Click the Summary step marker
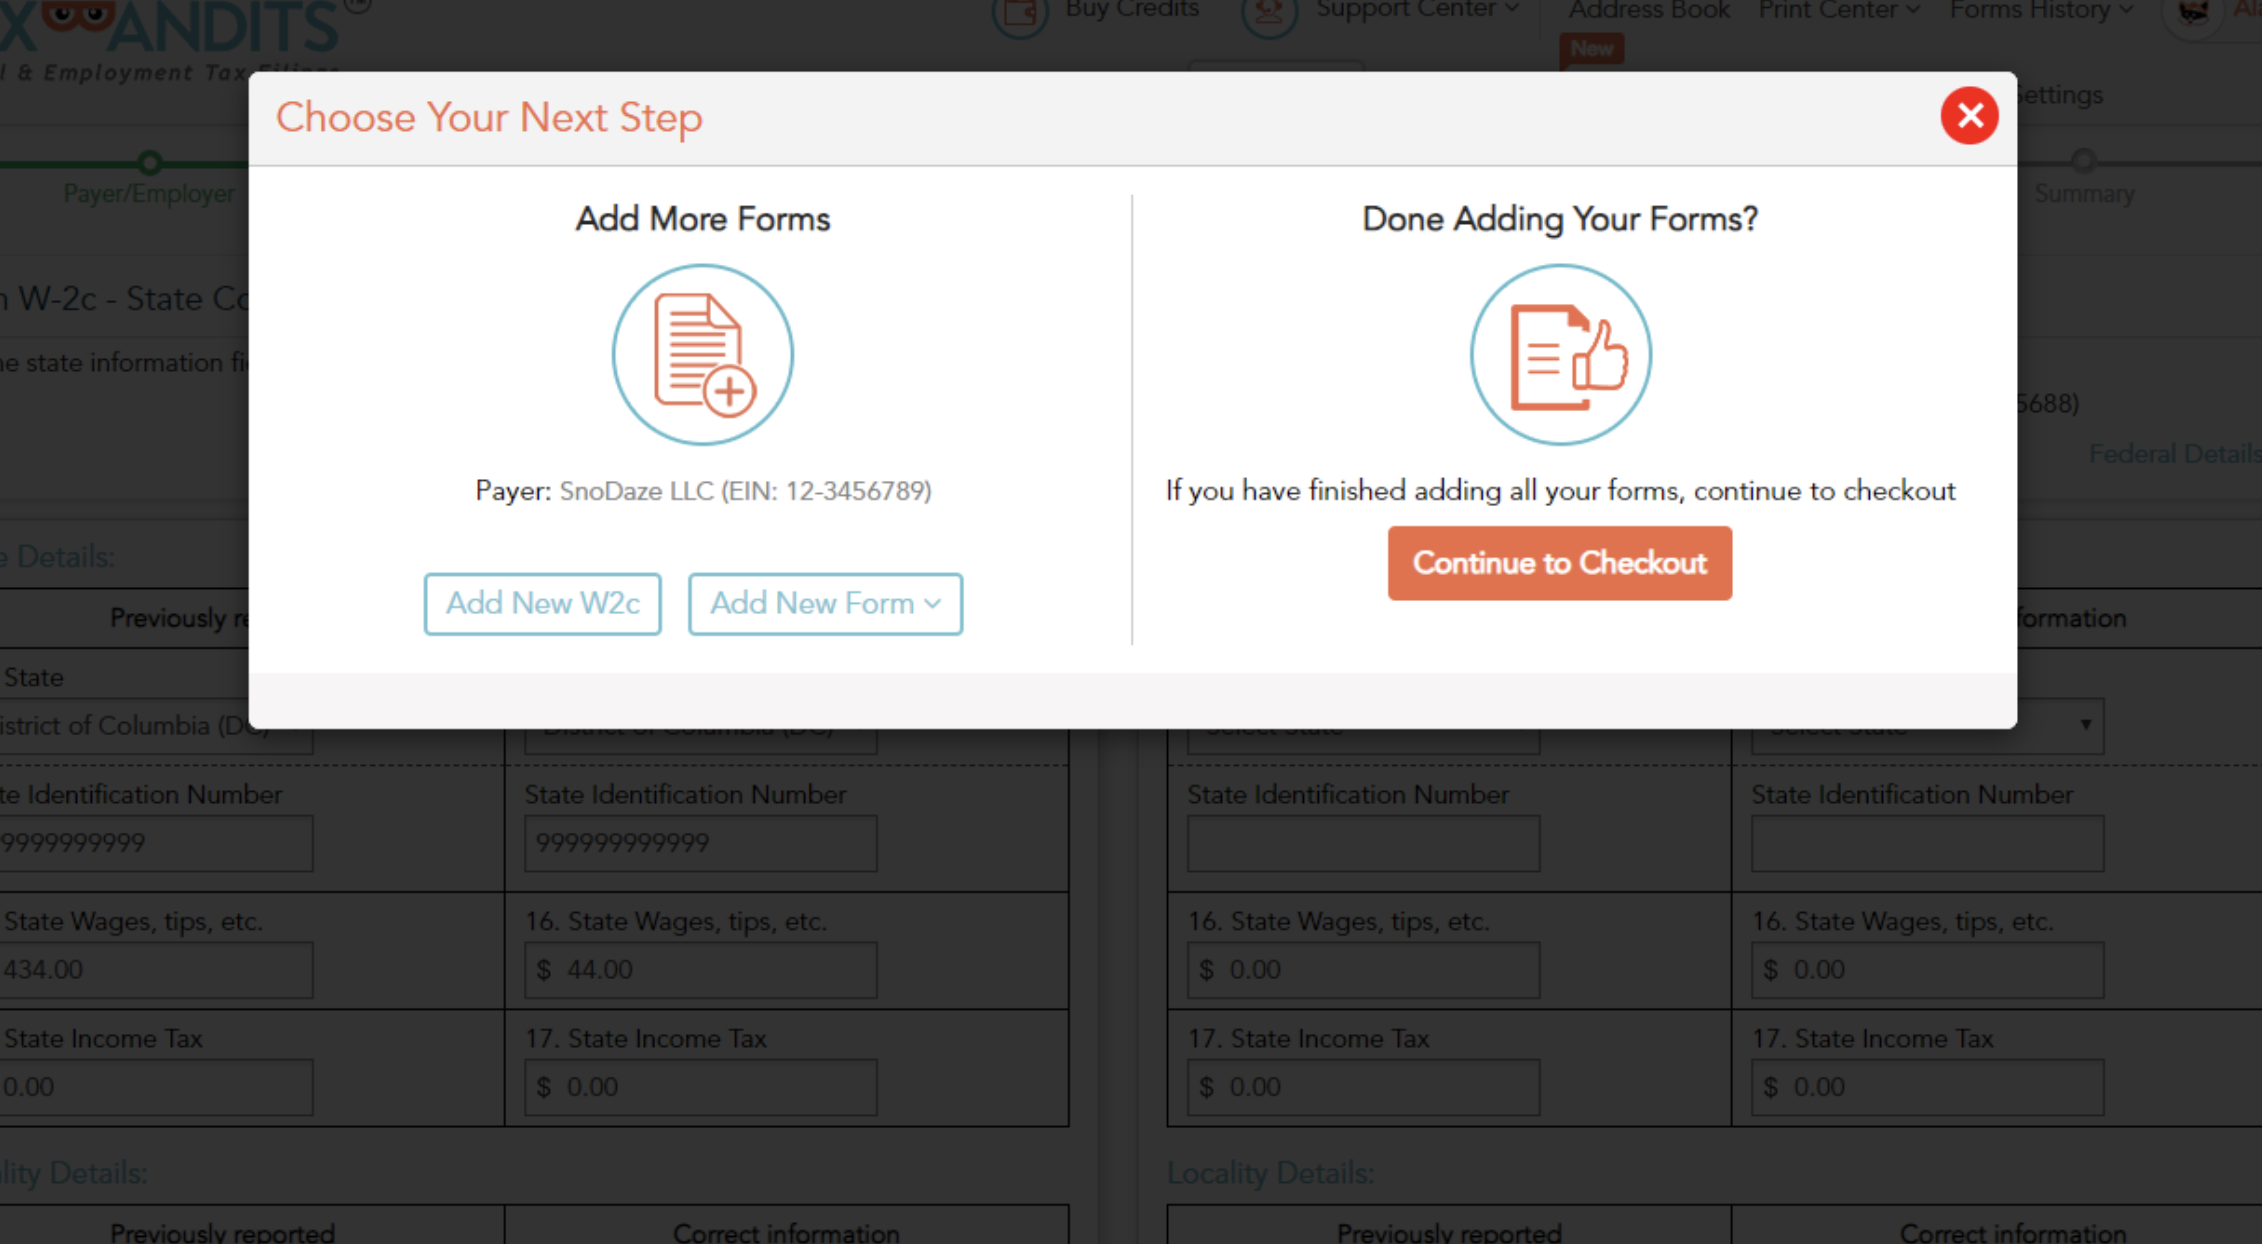 point(2083,161)
